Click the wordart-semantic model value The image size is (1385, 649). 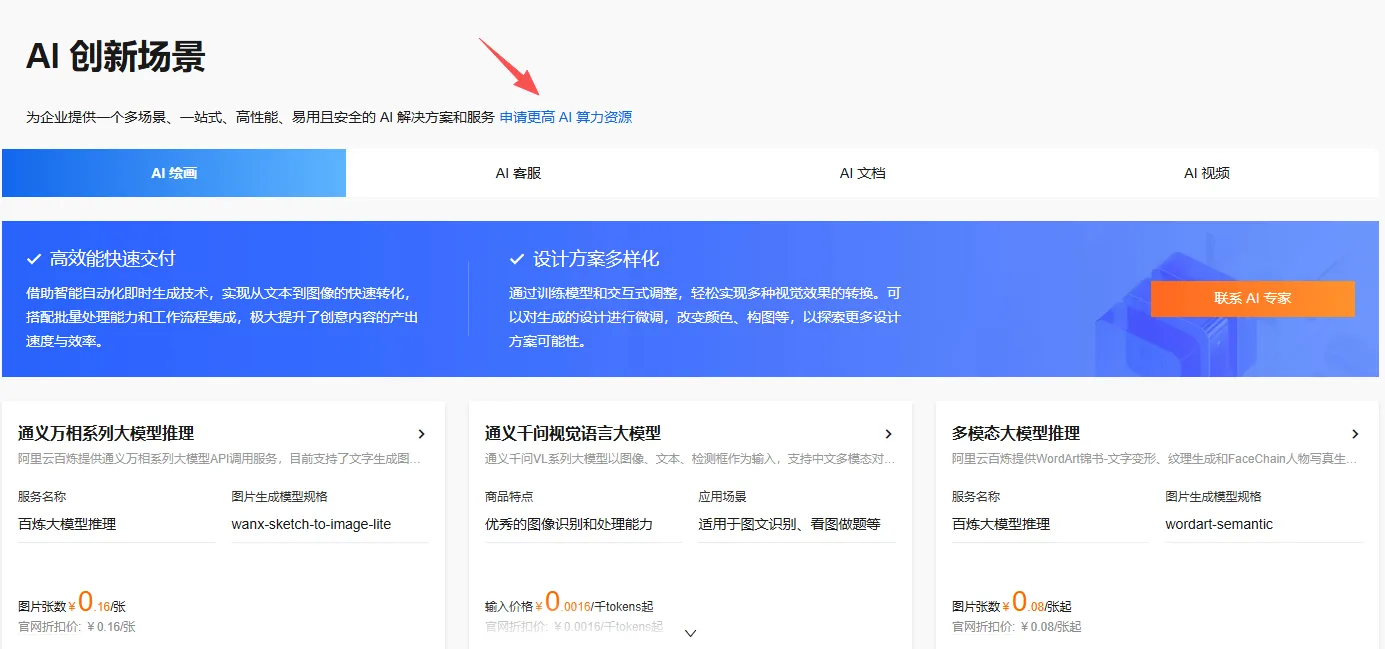pos(1219,524)
